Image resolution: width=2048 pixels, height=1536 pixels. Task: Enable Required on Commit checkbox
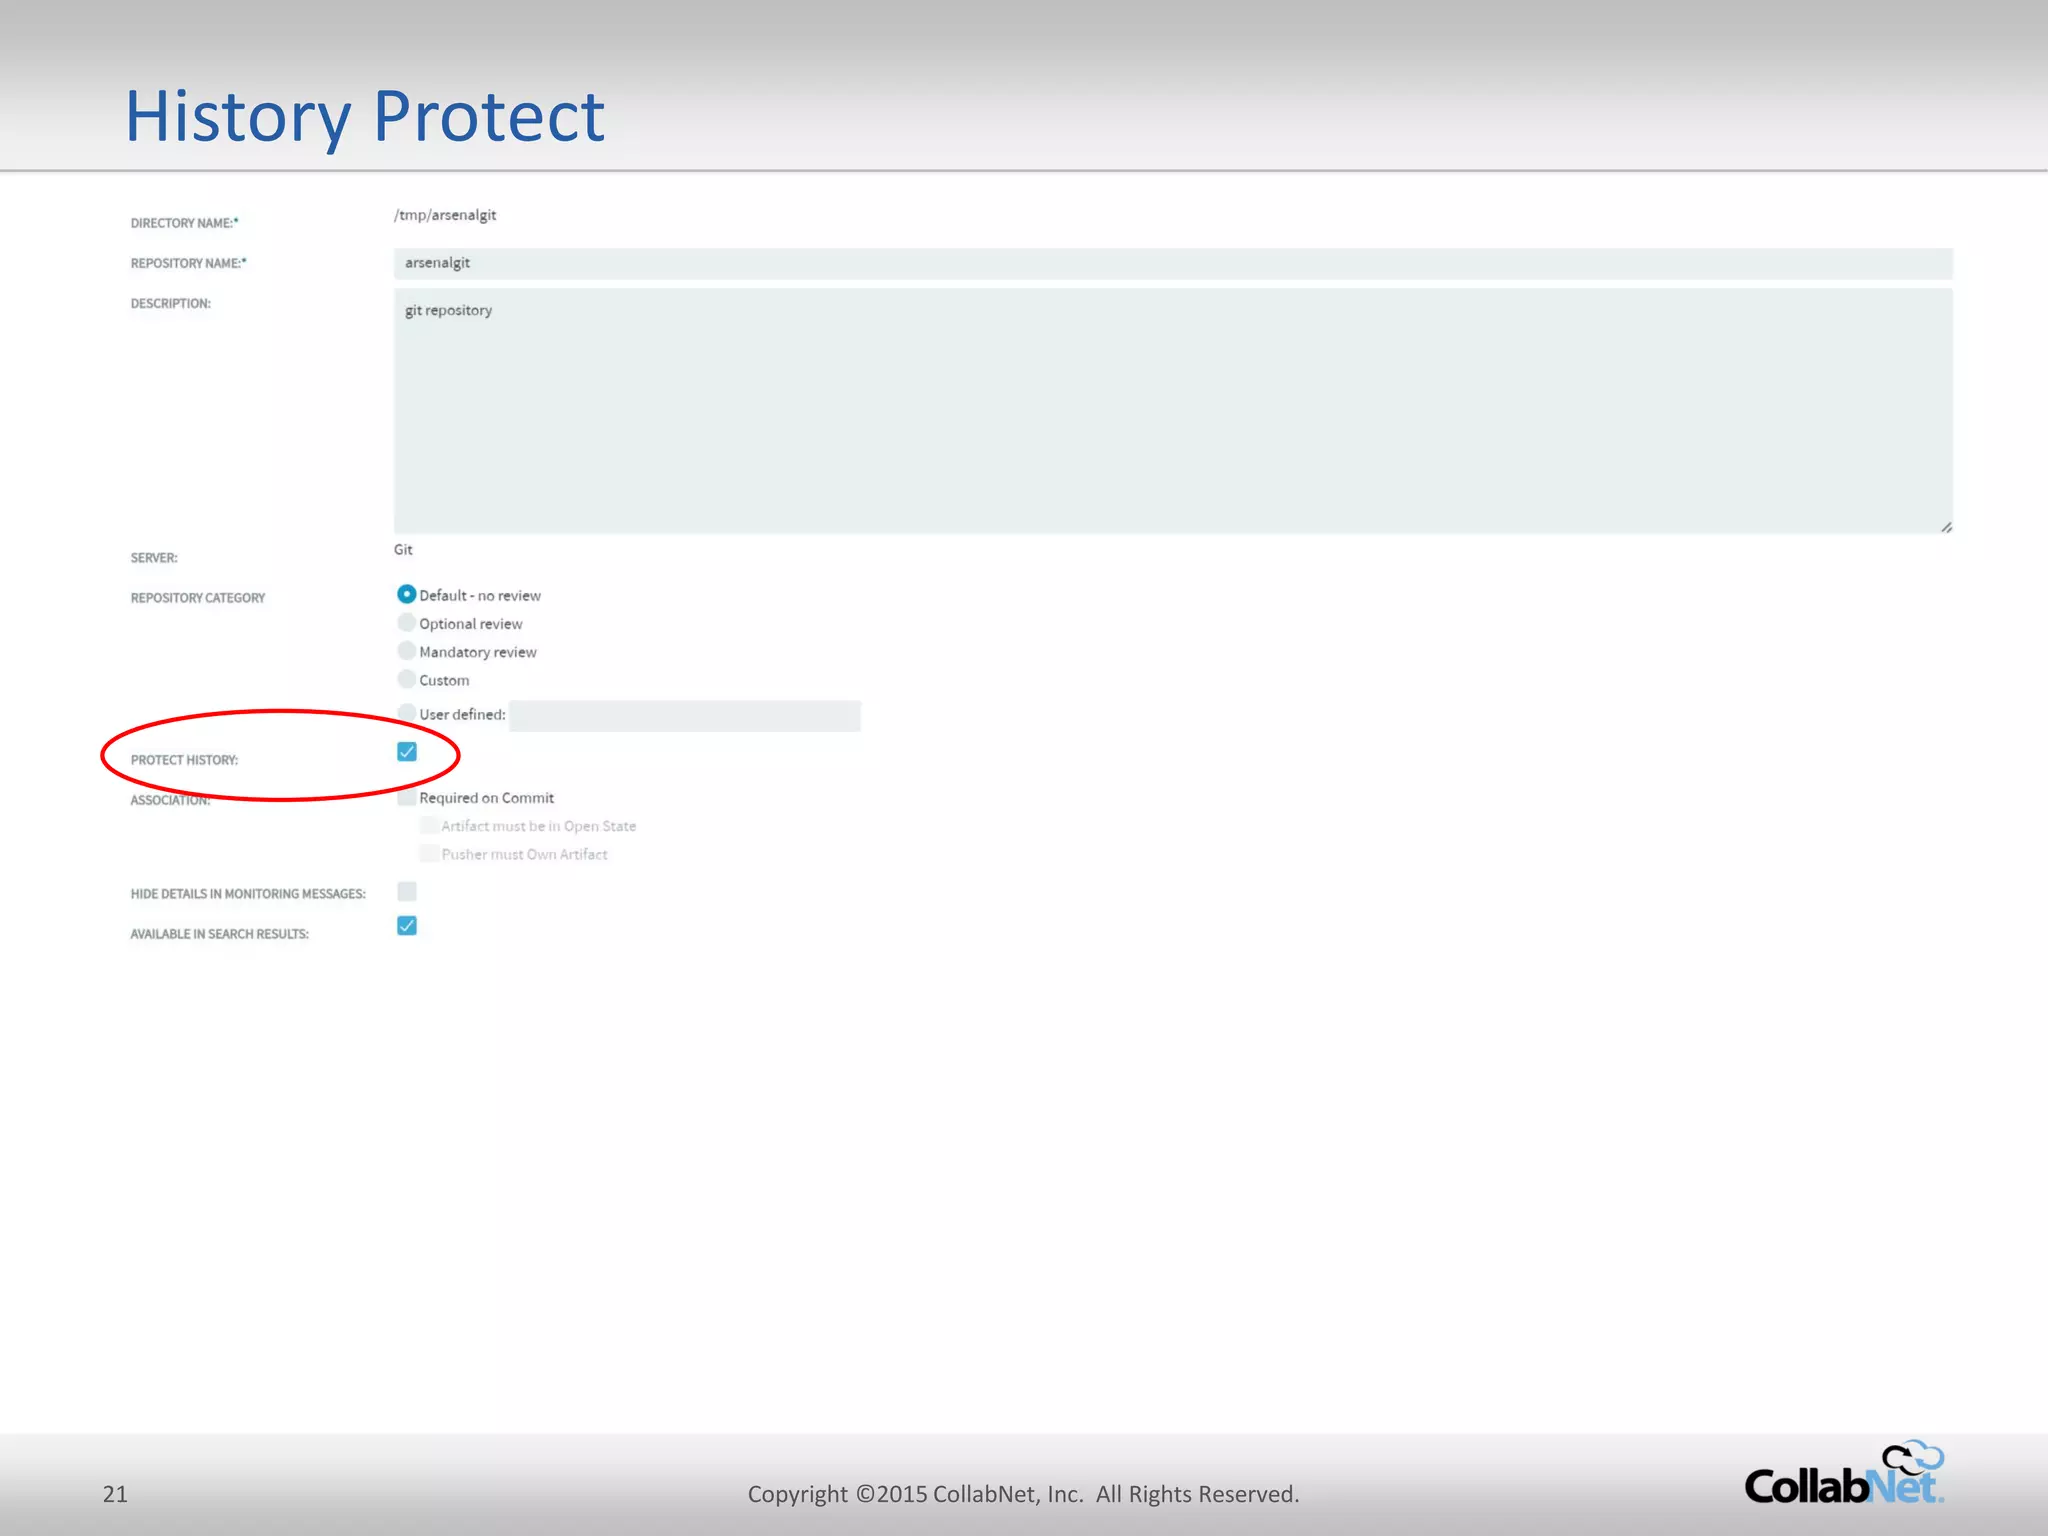[406, 798]
